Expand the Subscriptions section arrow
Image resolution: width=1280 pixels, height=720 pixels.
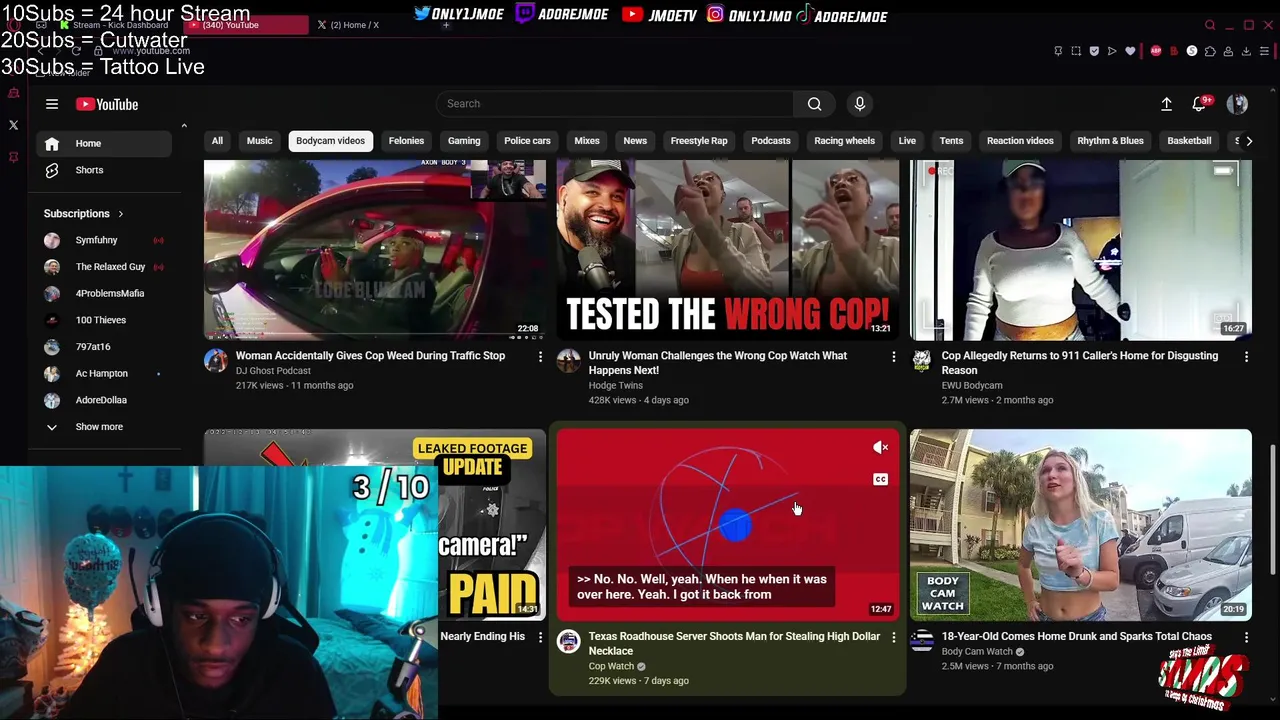tap(120, 214)
